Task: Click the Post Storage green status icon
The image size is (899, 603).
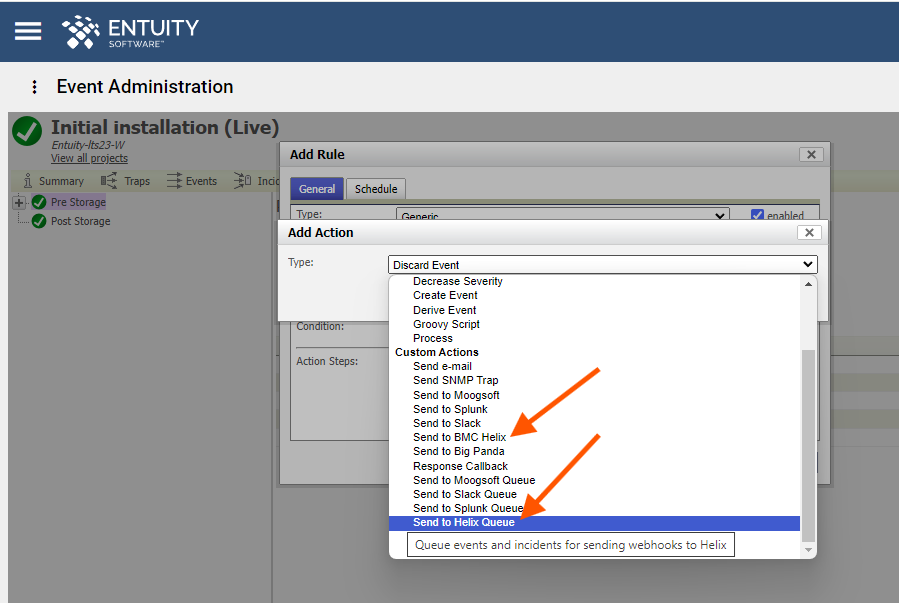Action: click(x=39, y=221)
